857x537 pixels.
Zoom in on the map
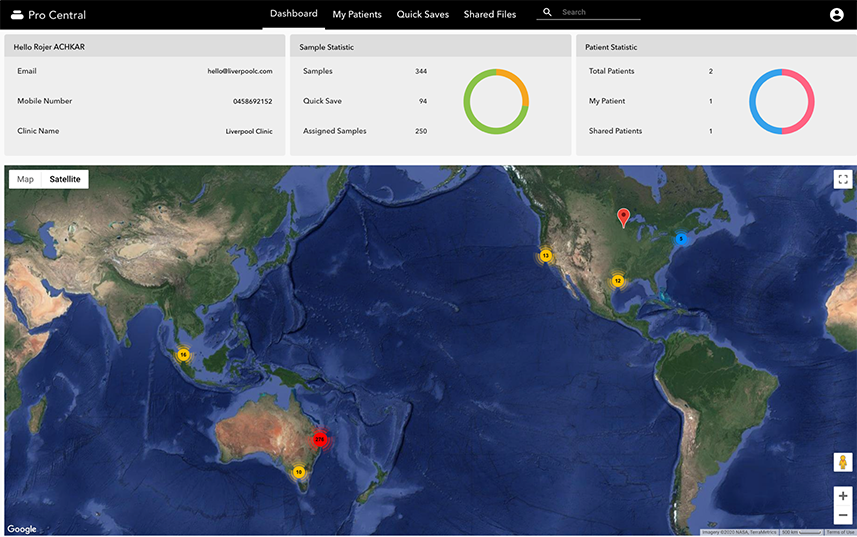coord(842,496)
